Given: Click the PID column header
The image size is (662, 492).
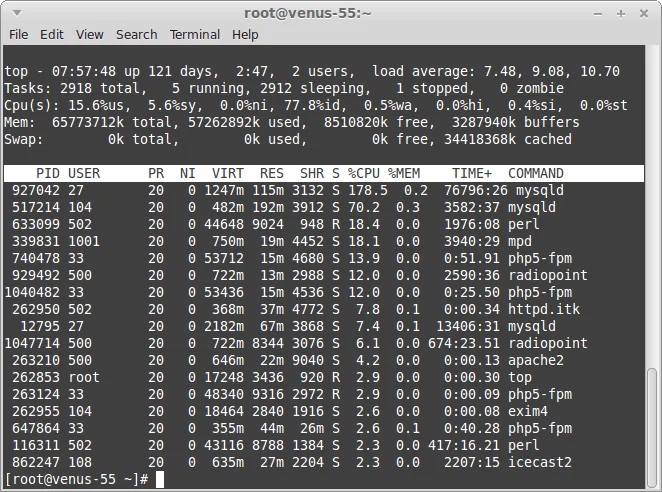Looking at the screenshot, I should tap(47, 173).
